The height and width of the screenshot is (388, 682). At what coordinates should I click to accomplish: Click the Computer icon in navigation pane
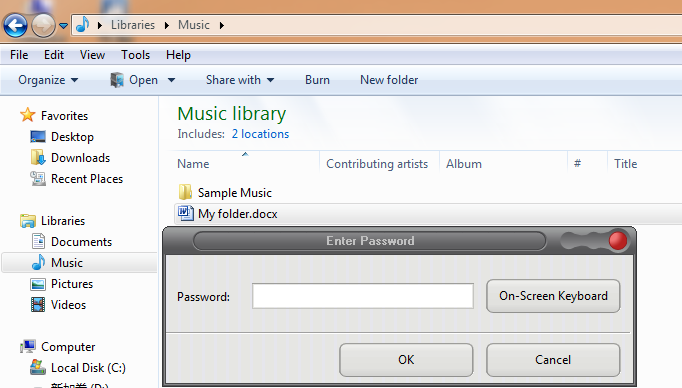point(28,347)
